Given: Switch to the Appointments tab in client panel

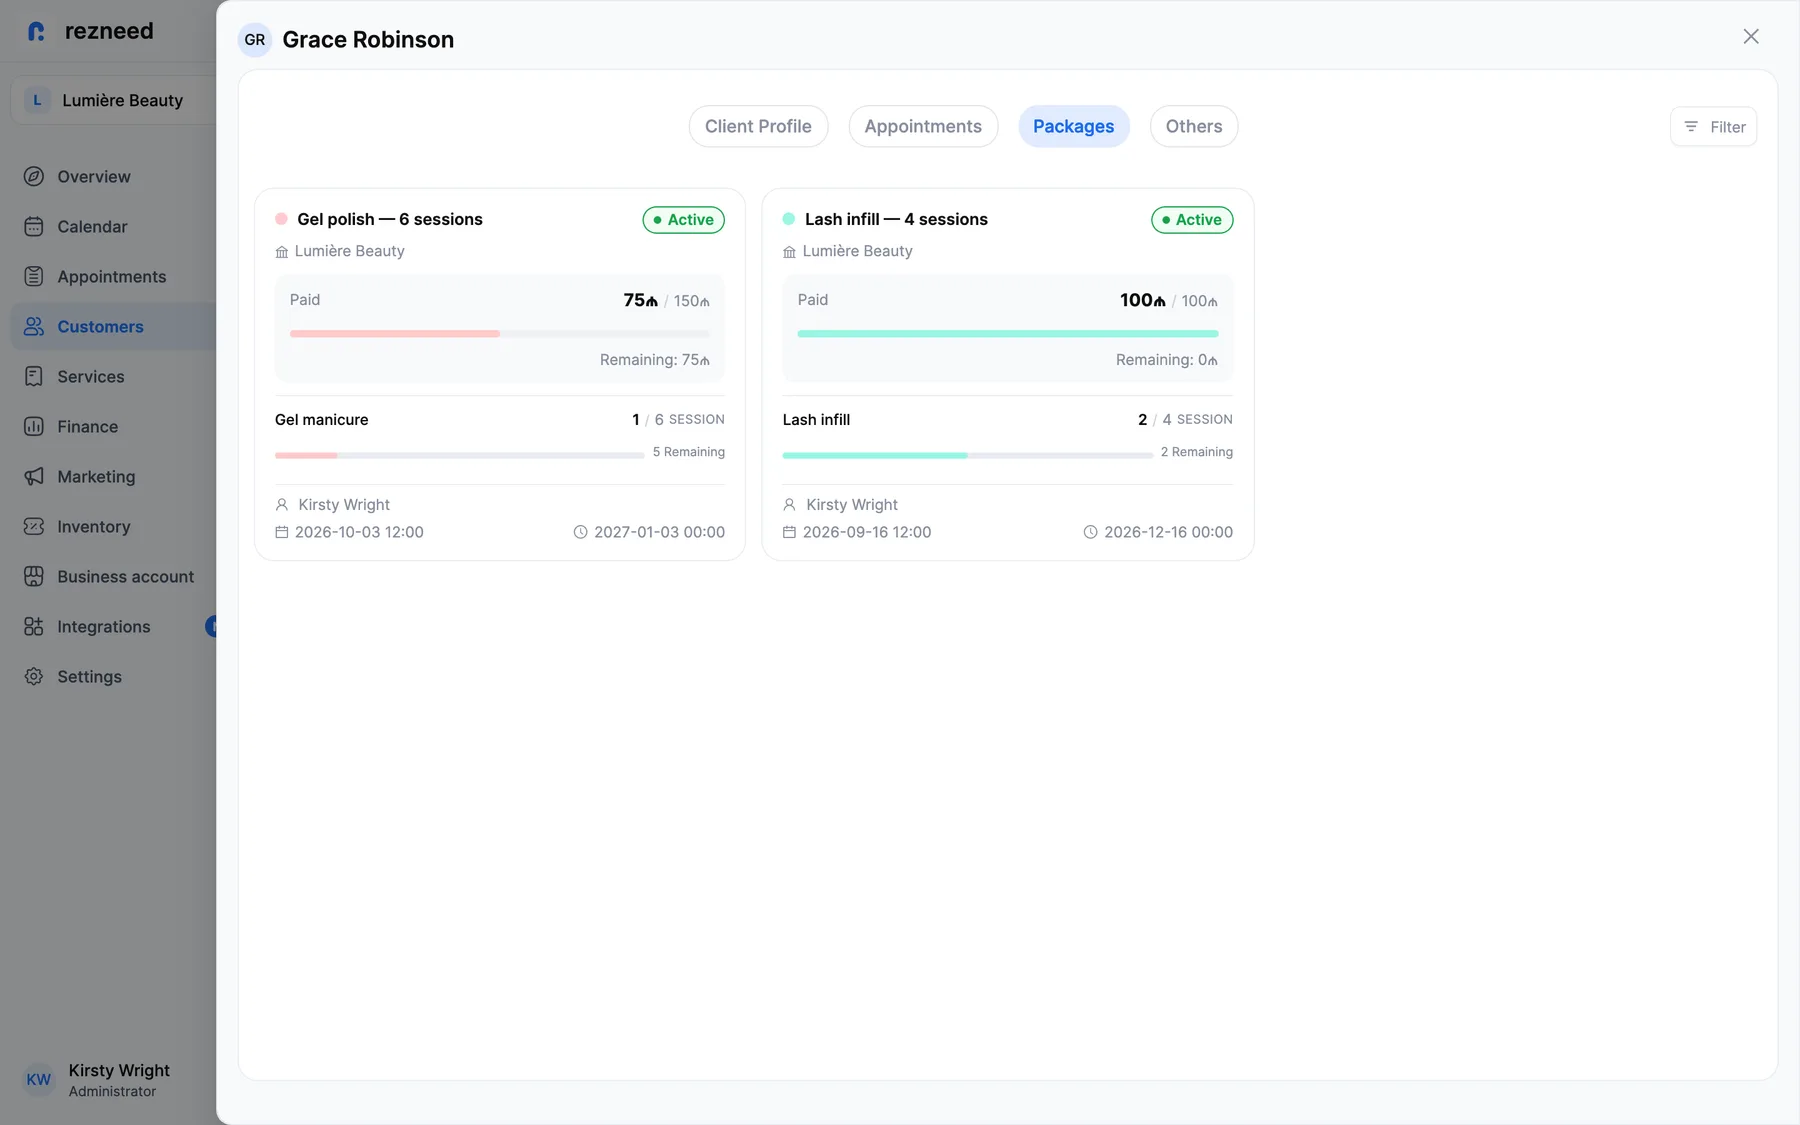Looking at the screenshot, I should click(x=923, y=126).
